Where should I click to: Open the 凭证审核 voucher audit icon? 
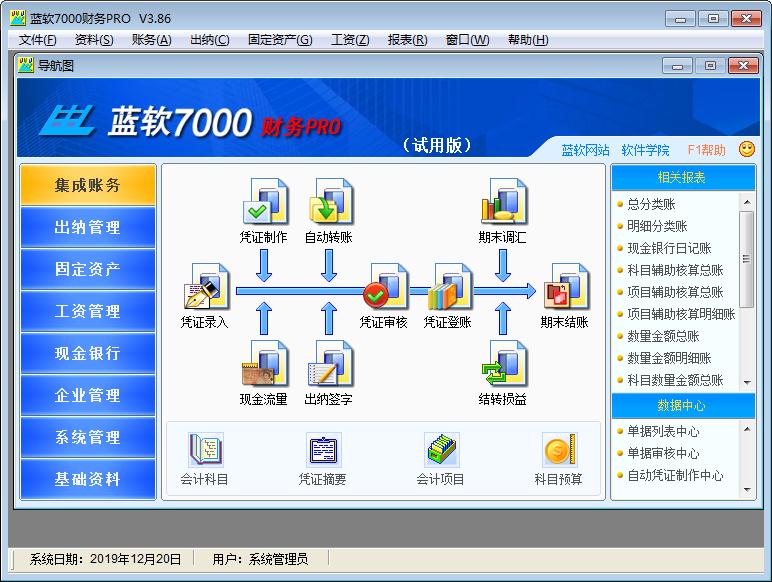[x=385, y=286]
